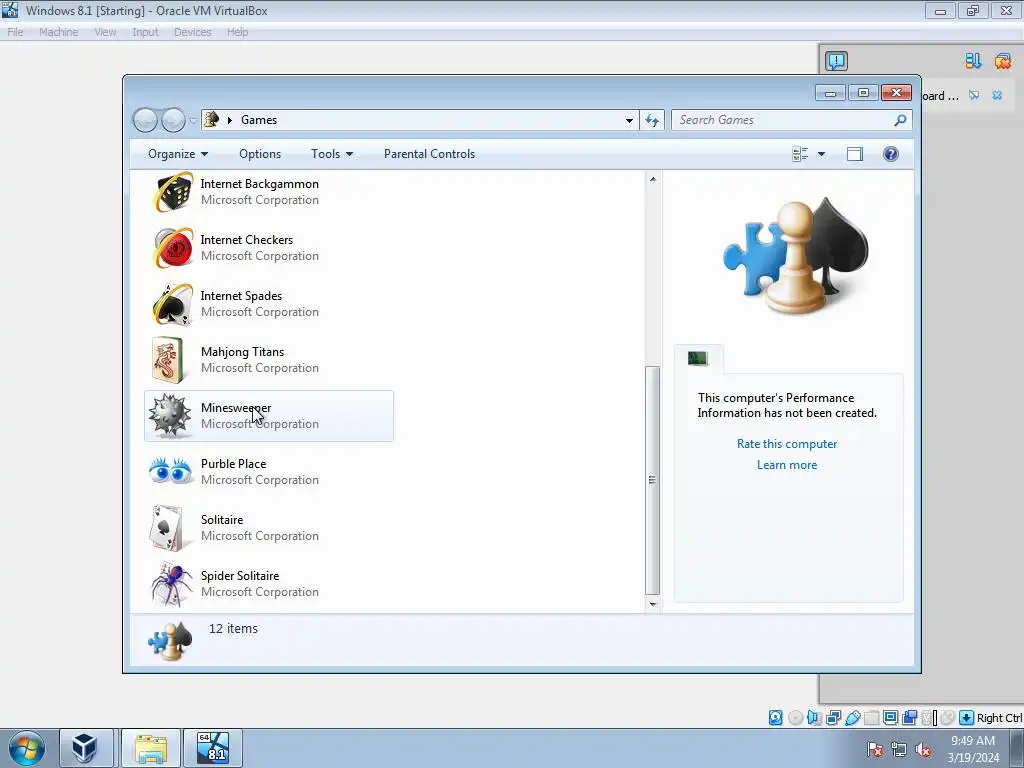Screen dimensions: 1024x768
Task: Click the refresh arrows icon
Action: [x=652, y=120]
